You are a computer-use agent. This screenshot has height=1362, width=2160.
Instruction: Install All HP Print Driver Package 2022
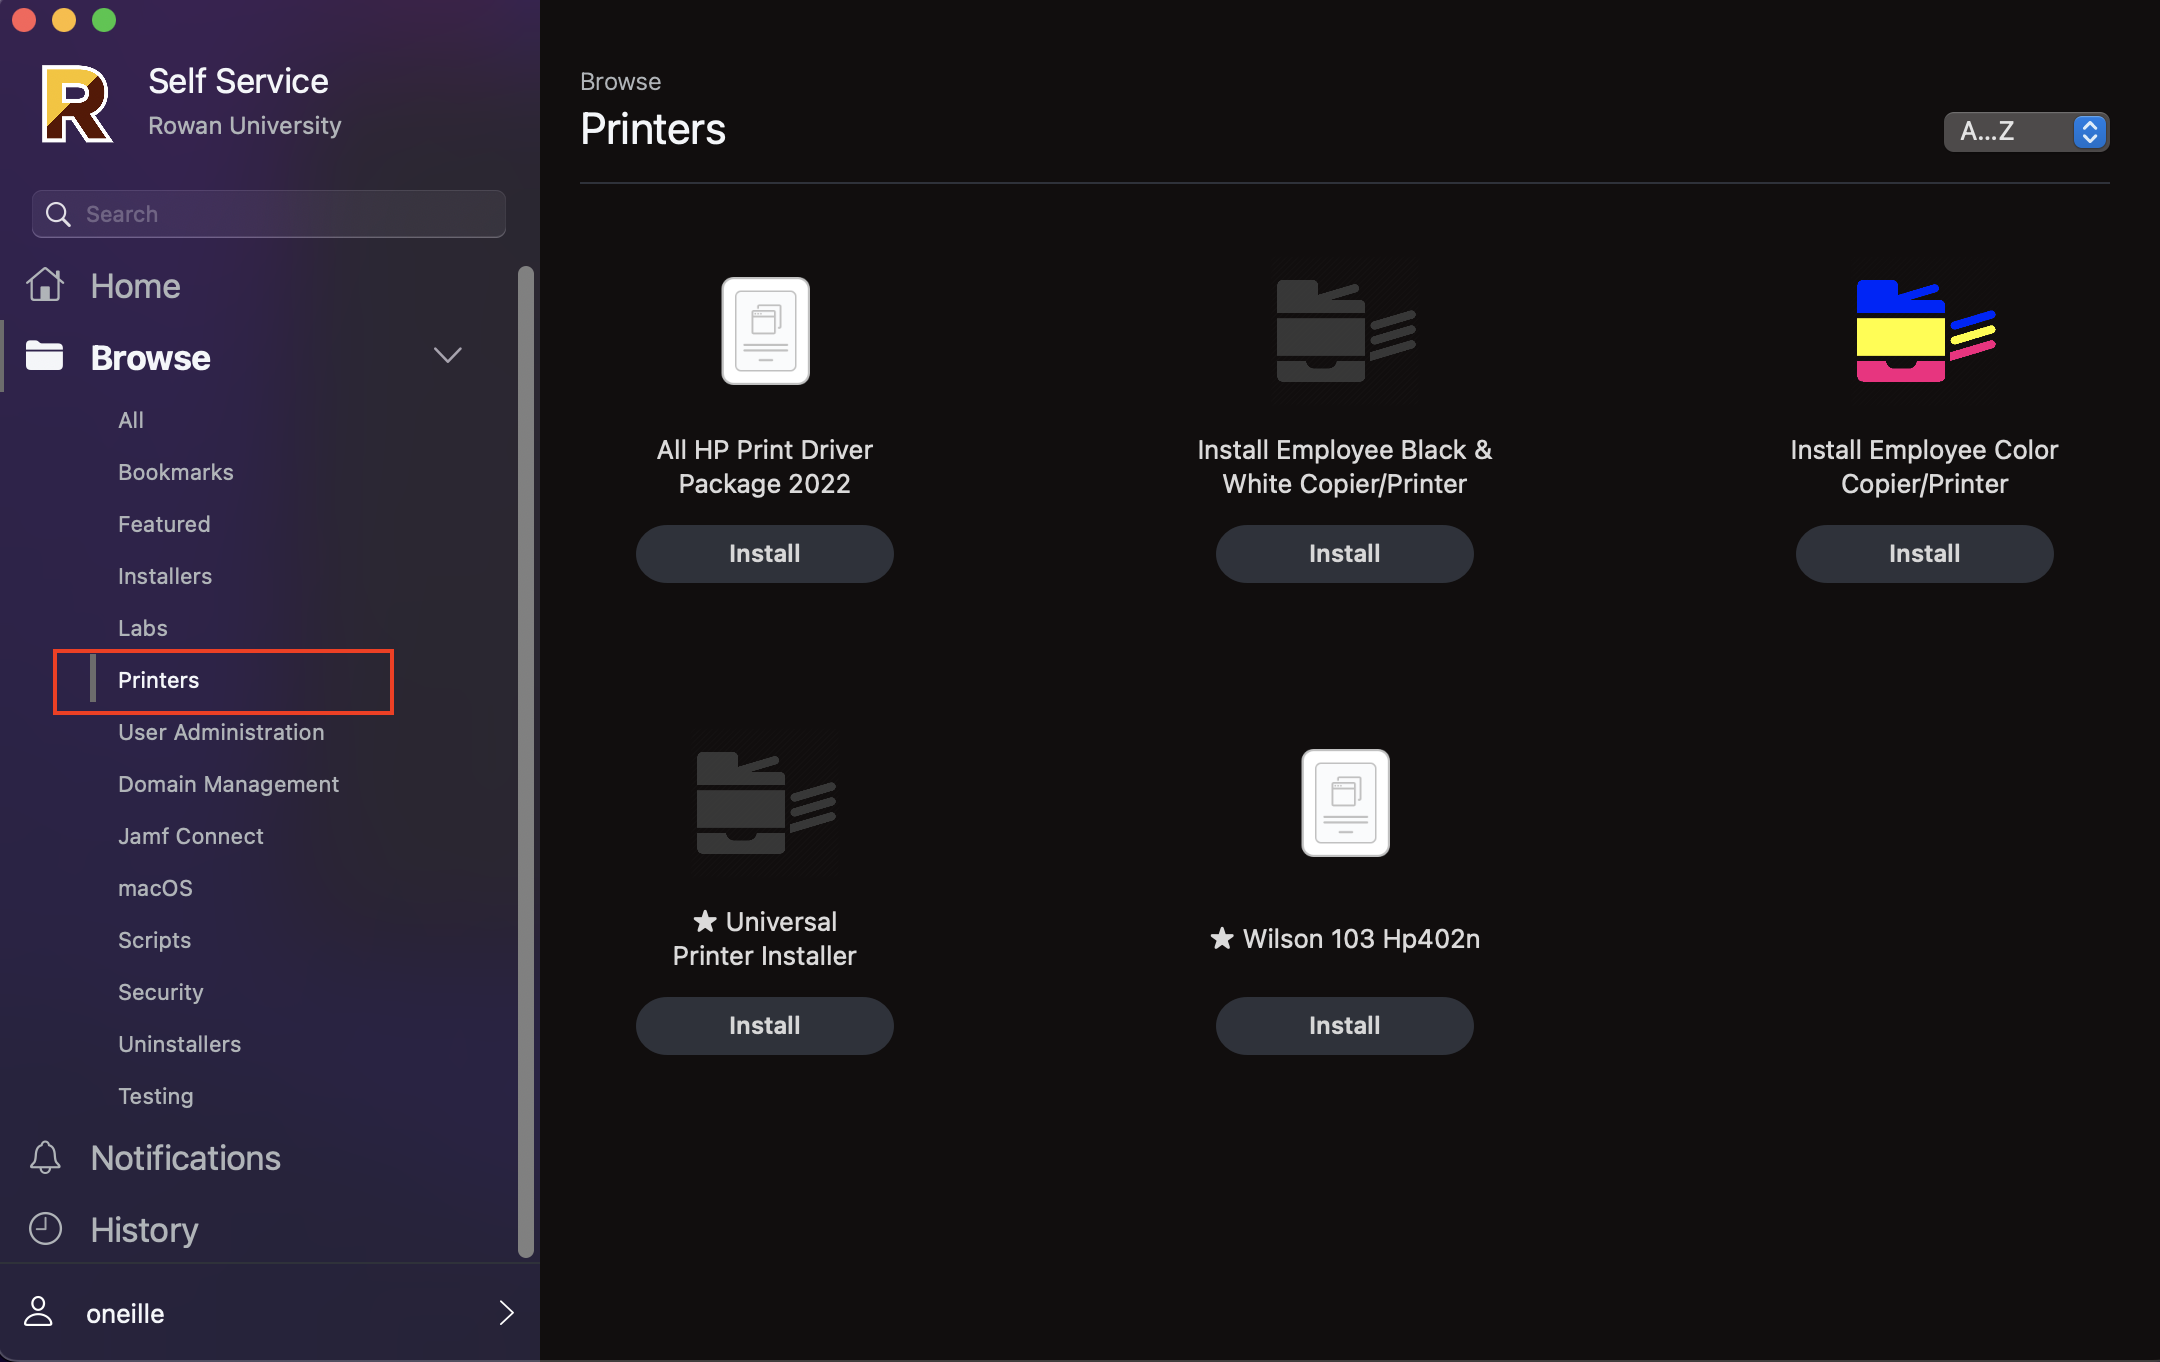click(x=764, y=554)
